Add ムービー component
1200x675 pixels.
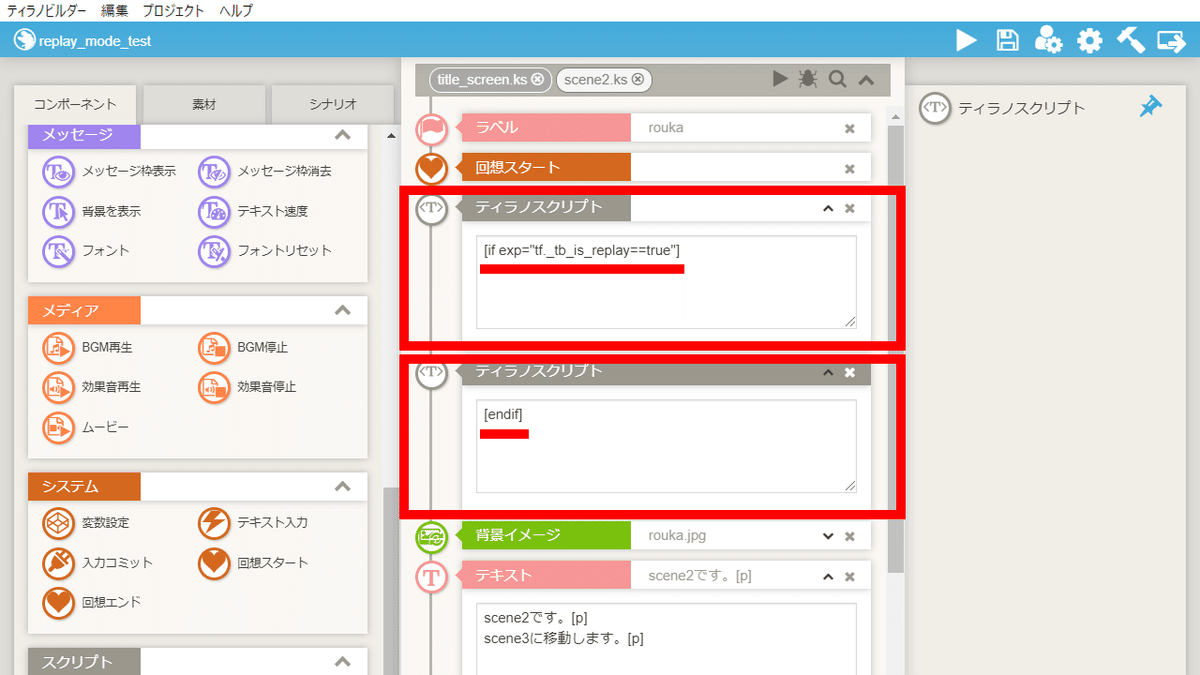point(86,427)
